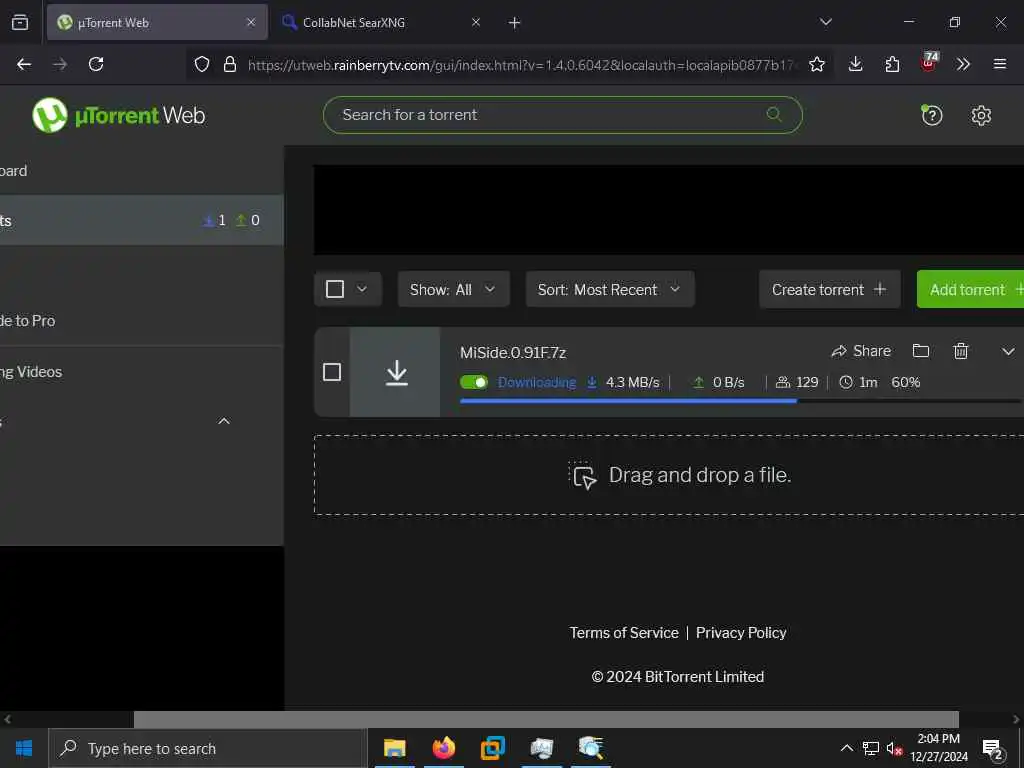Click Create torrent button
1024x768 pixels.
point(829,289)
